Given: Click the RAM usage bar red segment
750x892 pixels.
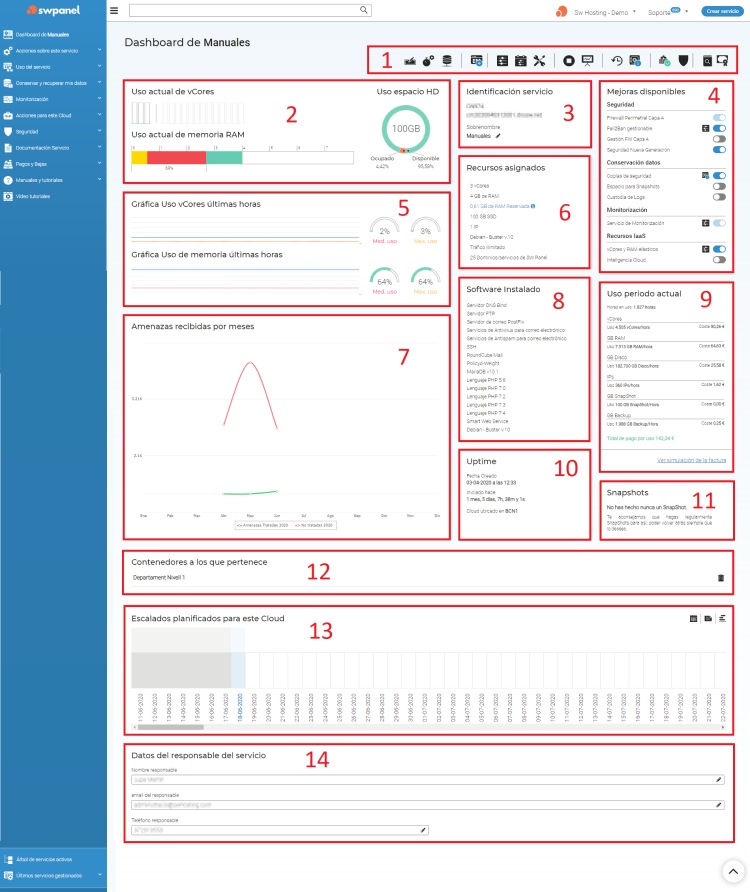Looking at the screenshot, I should [176, 158].
